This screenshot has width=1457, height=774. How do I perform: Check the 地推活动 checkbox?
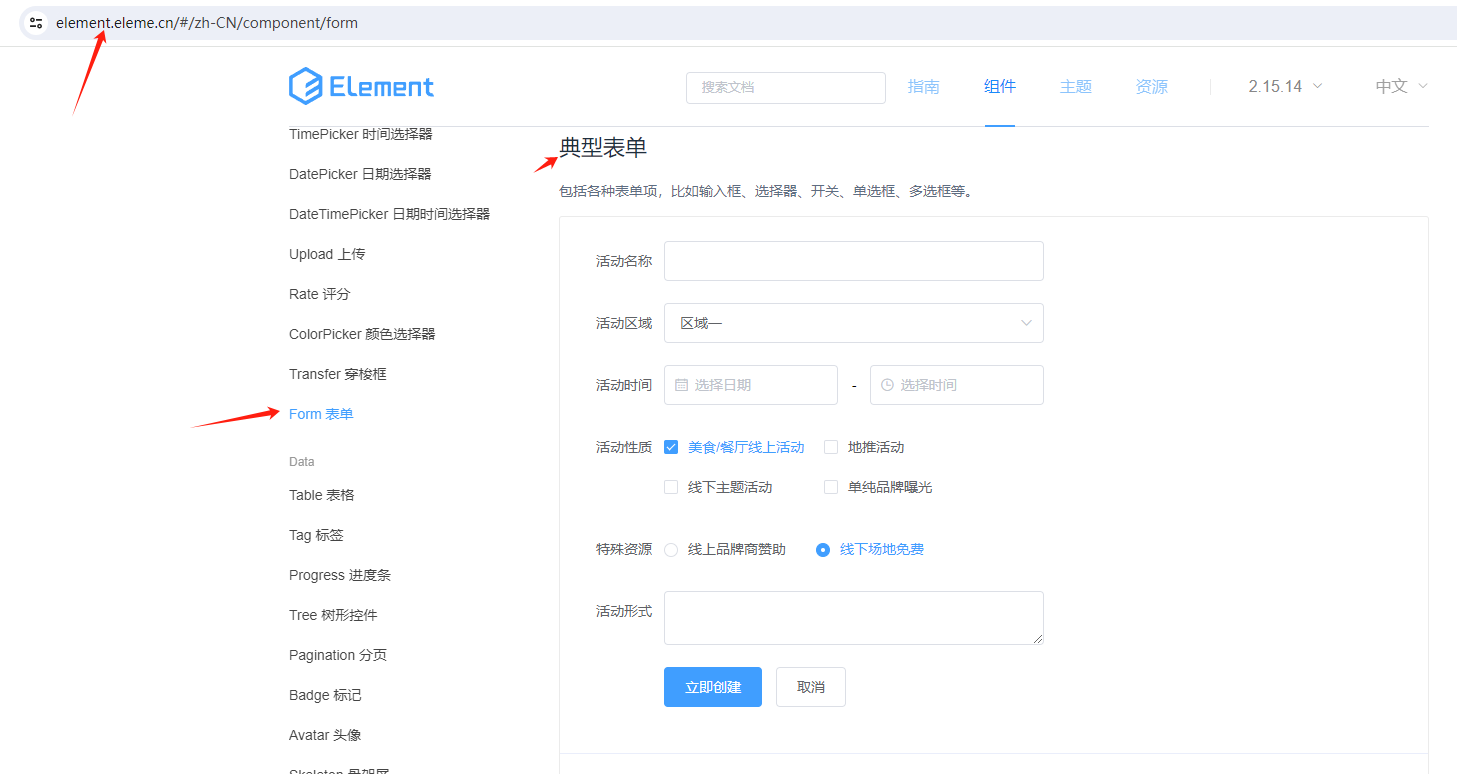coord(831,447)
